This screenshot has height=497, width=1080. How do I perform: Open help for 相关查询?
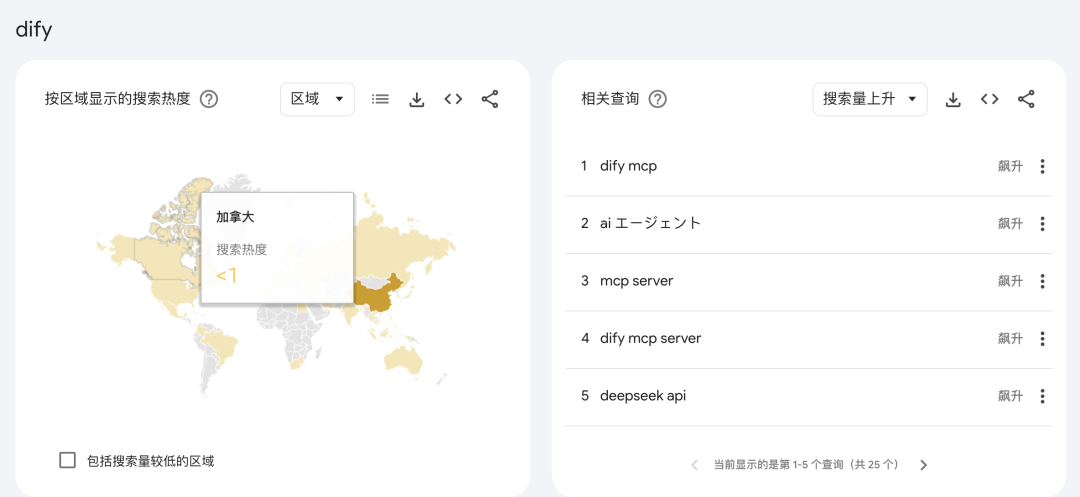[x=657, y=99]
